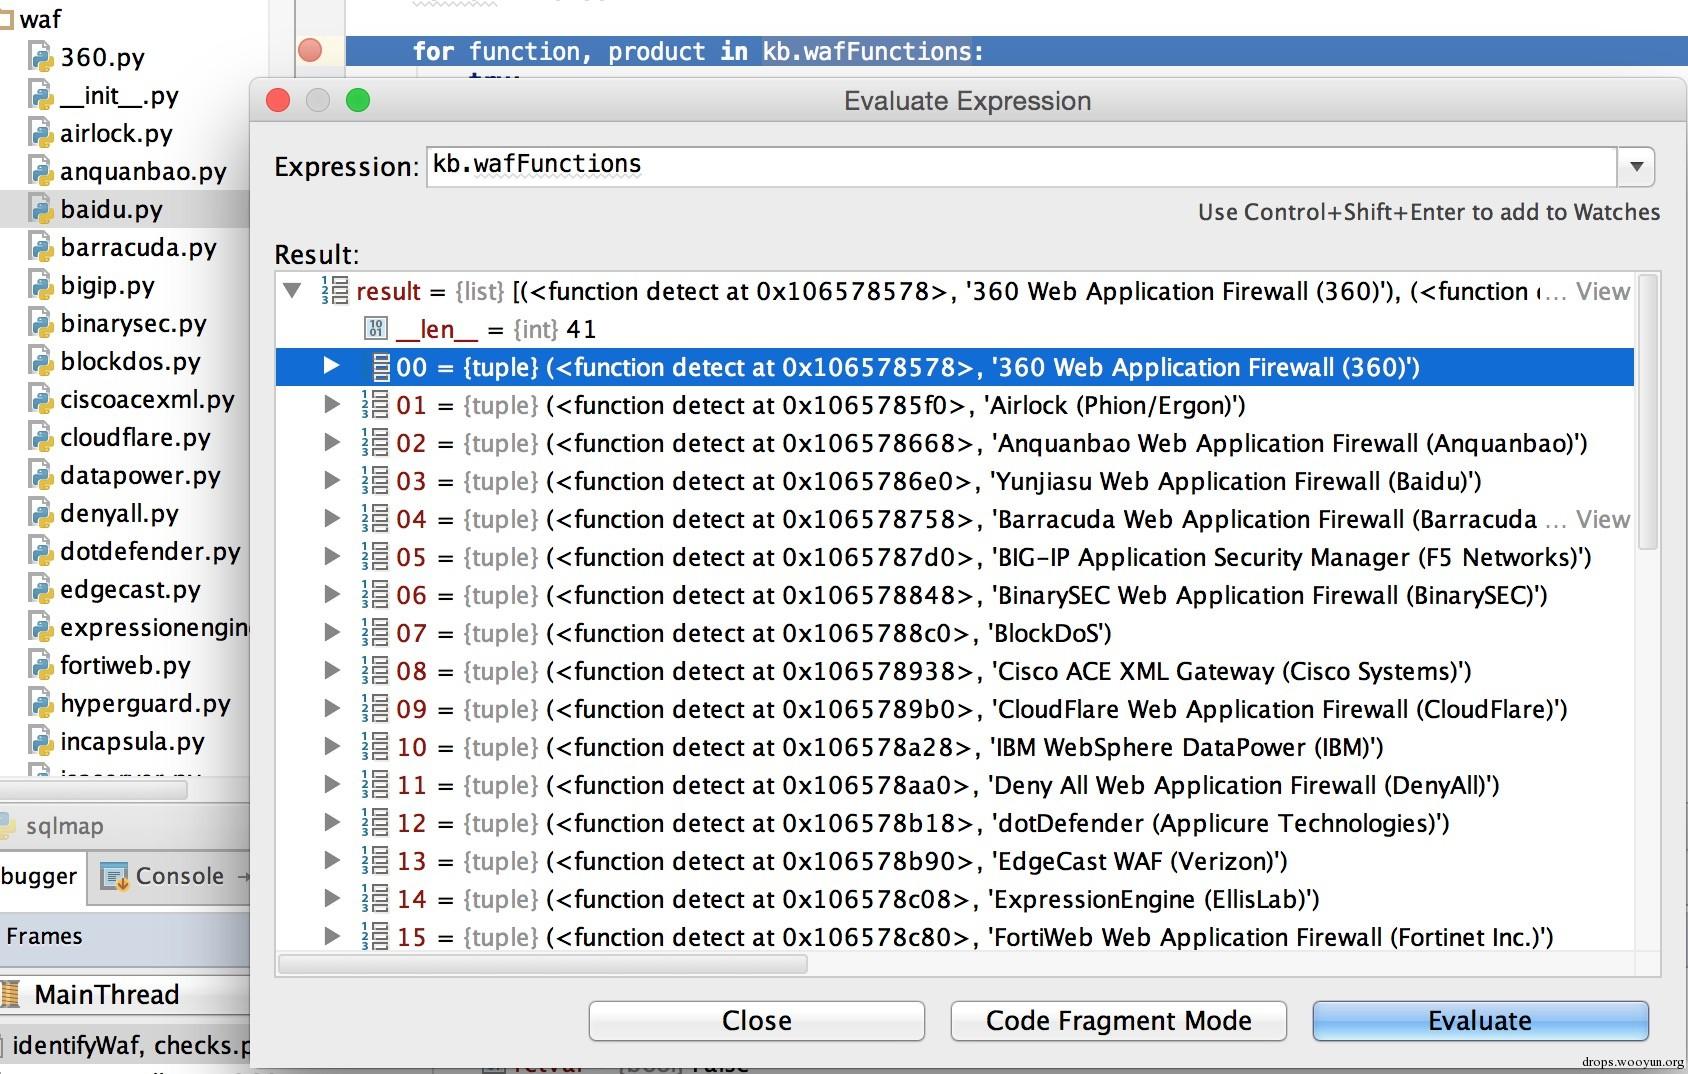The image size is (1688, 1074).
Task: Close the Evaluate Expression dialog with red button
Action: (x=278, y=100)
